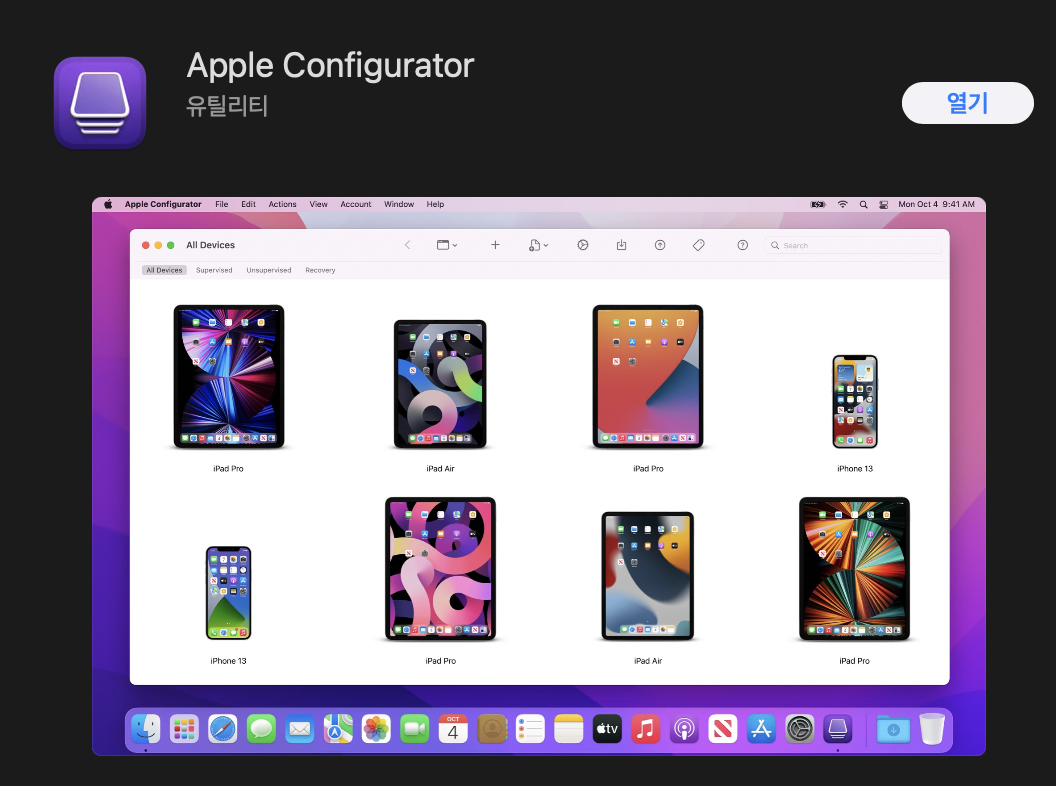Click Apple Configurator icon in the dock
Screen dimensions: 1056x786
point(838,729)
